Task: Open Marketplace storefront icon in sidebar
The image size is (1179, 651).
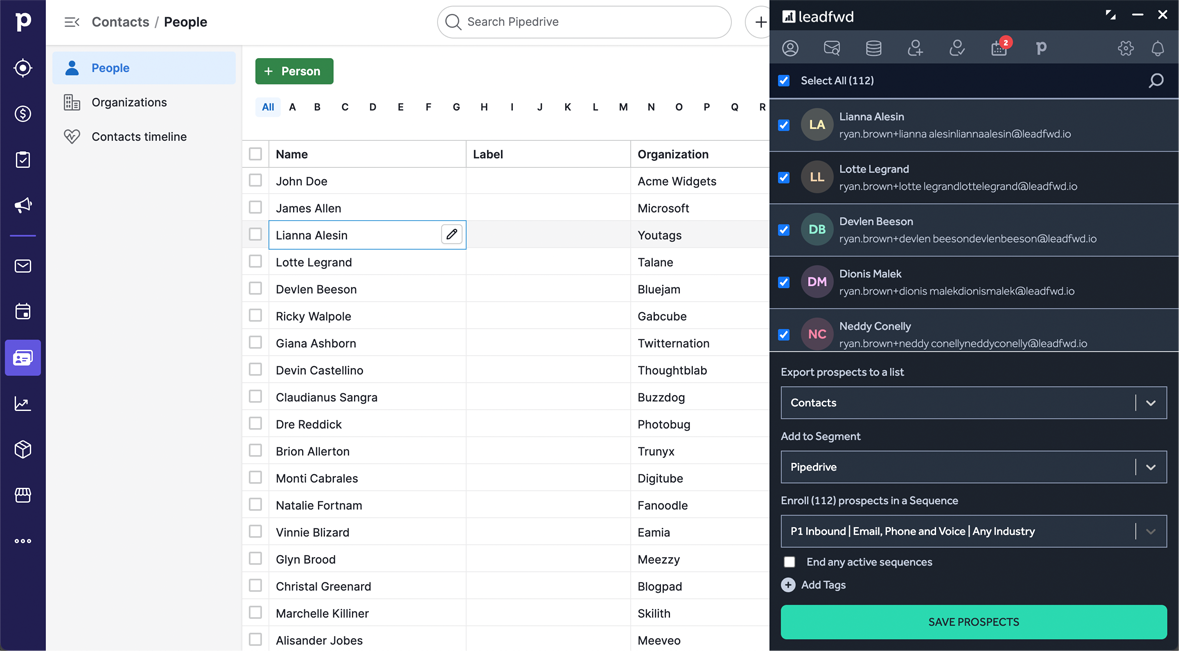Action: [23, 495]
